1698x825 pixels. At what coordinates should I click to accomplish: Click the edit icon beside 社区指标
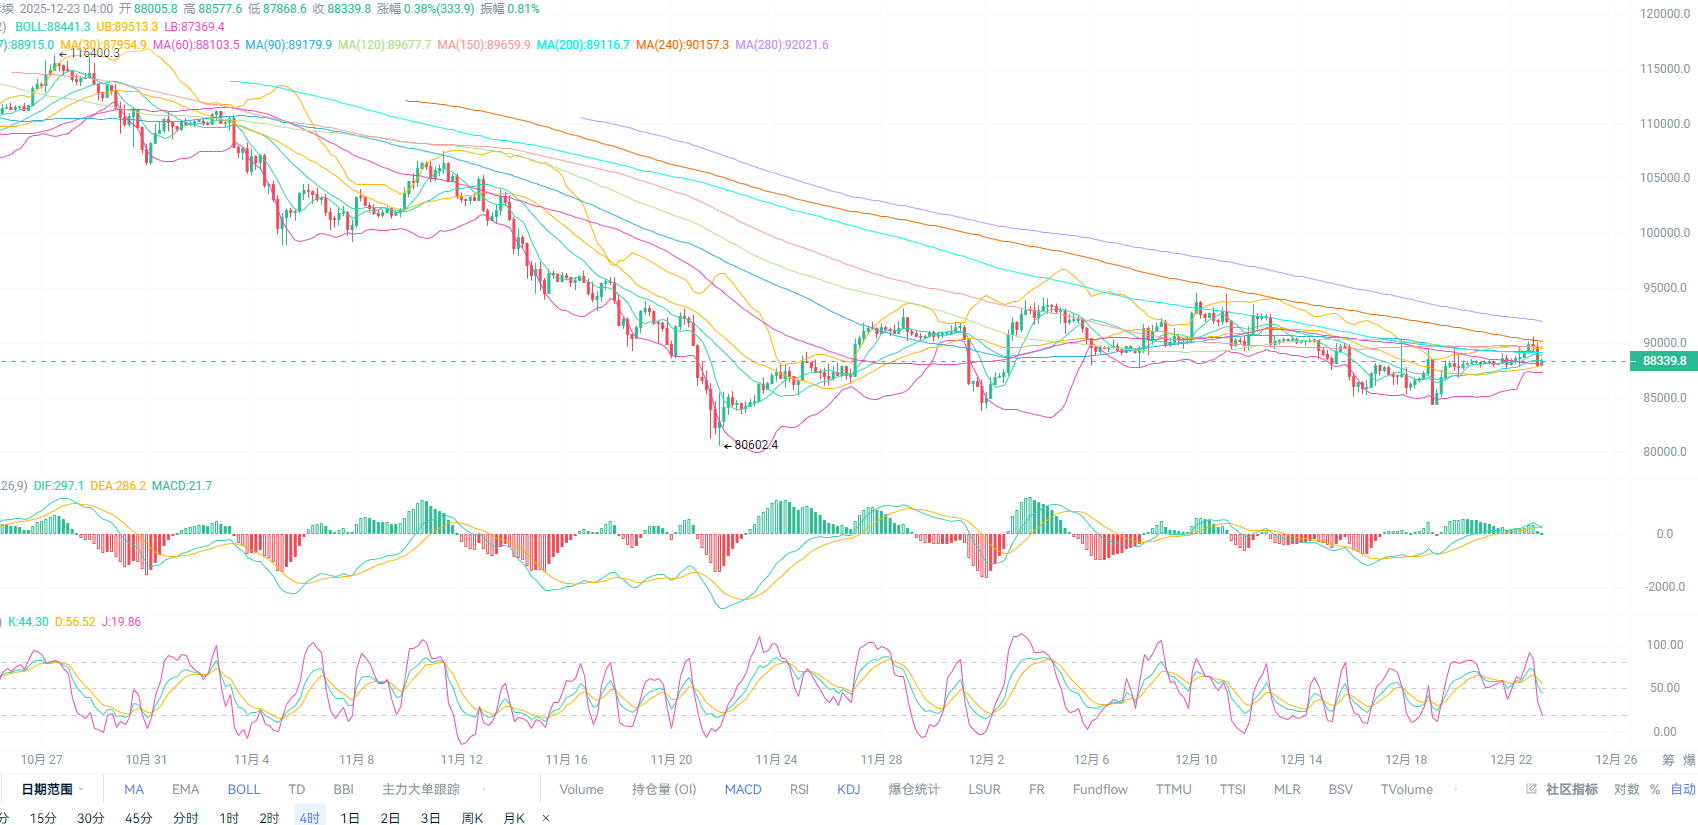click(x=1531, y=789)
